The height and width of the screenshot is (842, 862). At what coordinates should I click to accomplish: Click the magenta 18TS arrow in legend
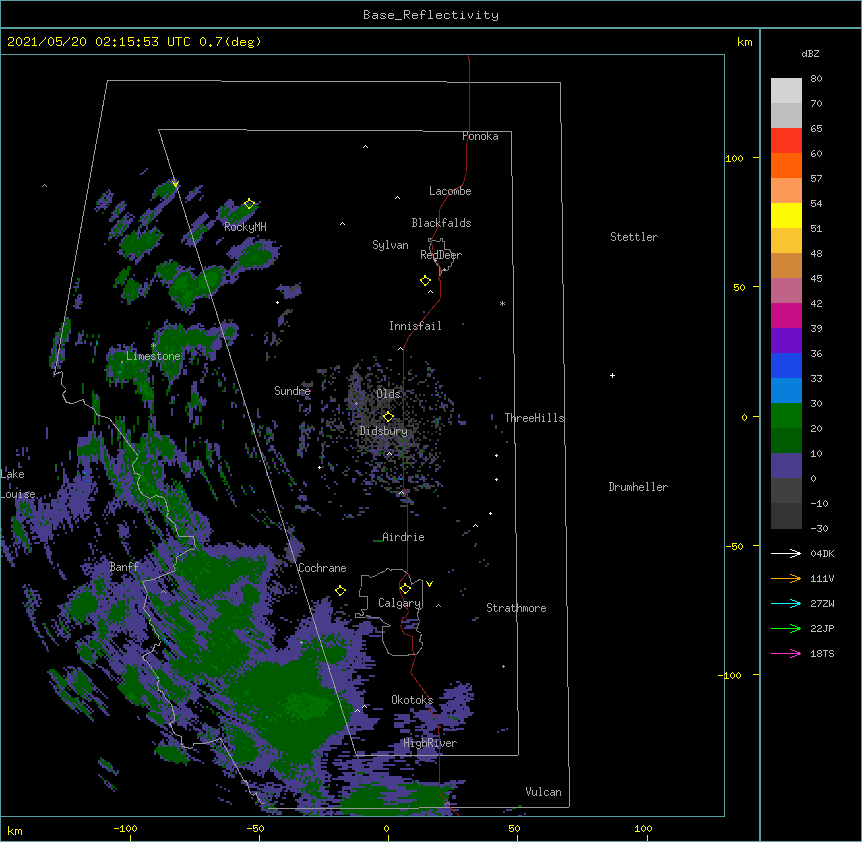tap(786, 653)
